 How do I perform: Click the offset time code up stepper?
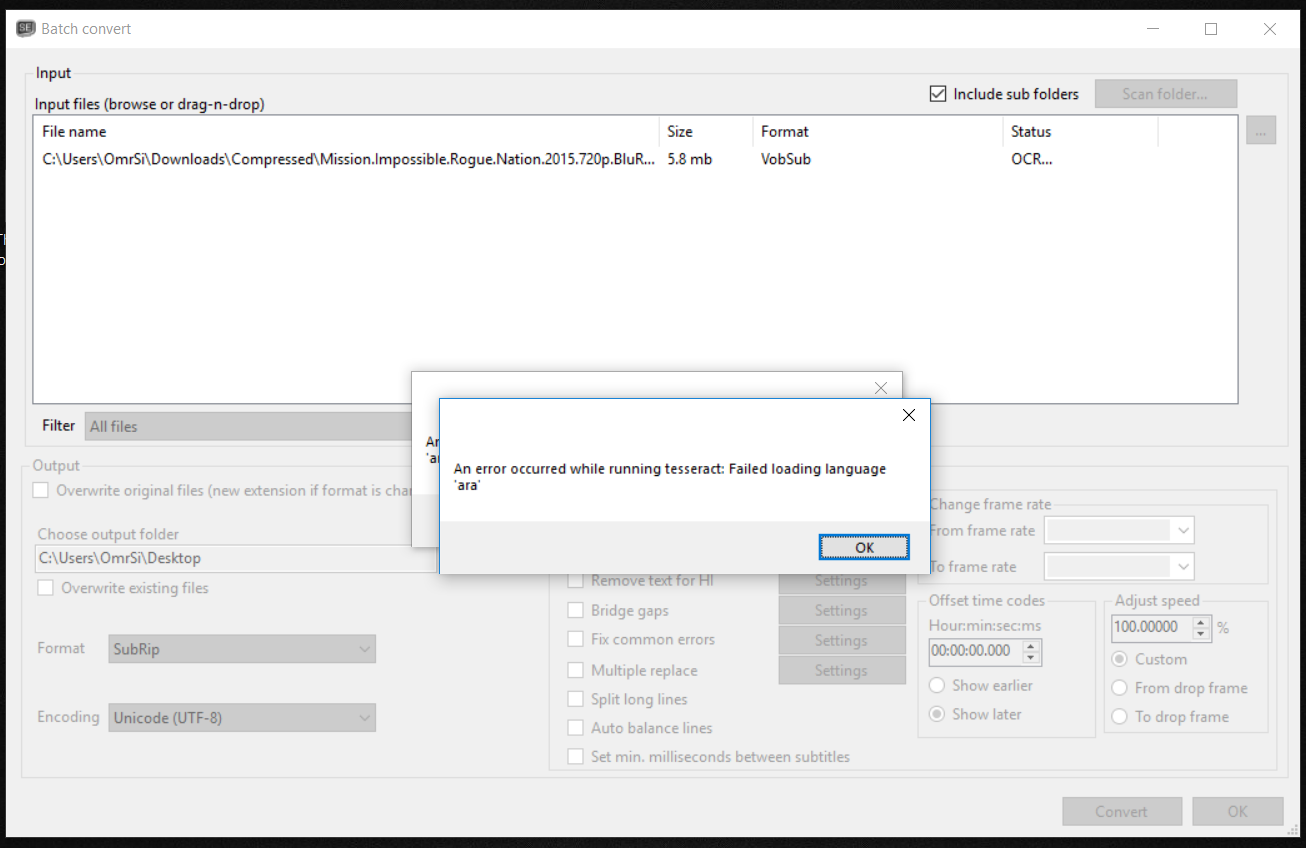1031,645
